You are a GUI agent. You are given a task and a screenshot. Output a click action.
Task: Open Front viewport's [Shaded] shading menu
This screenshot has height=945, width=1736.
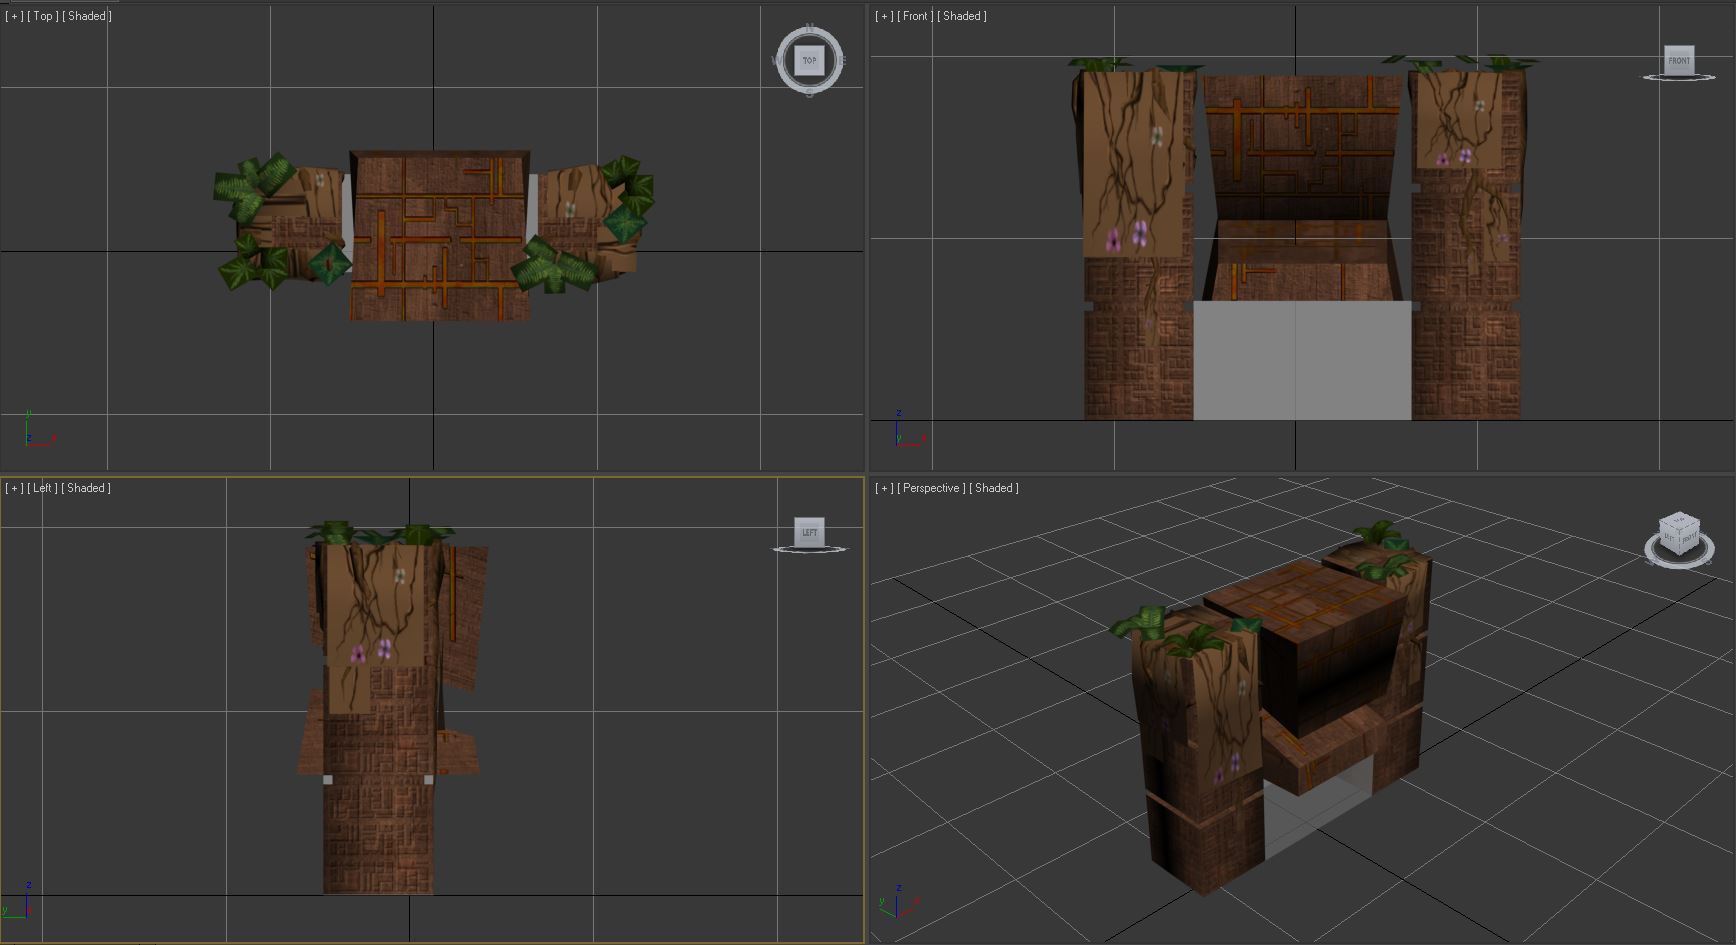pos(962,16)
